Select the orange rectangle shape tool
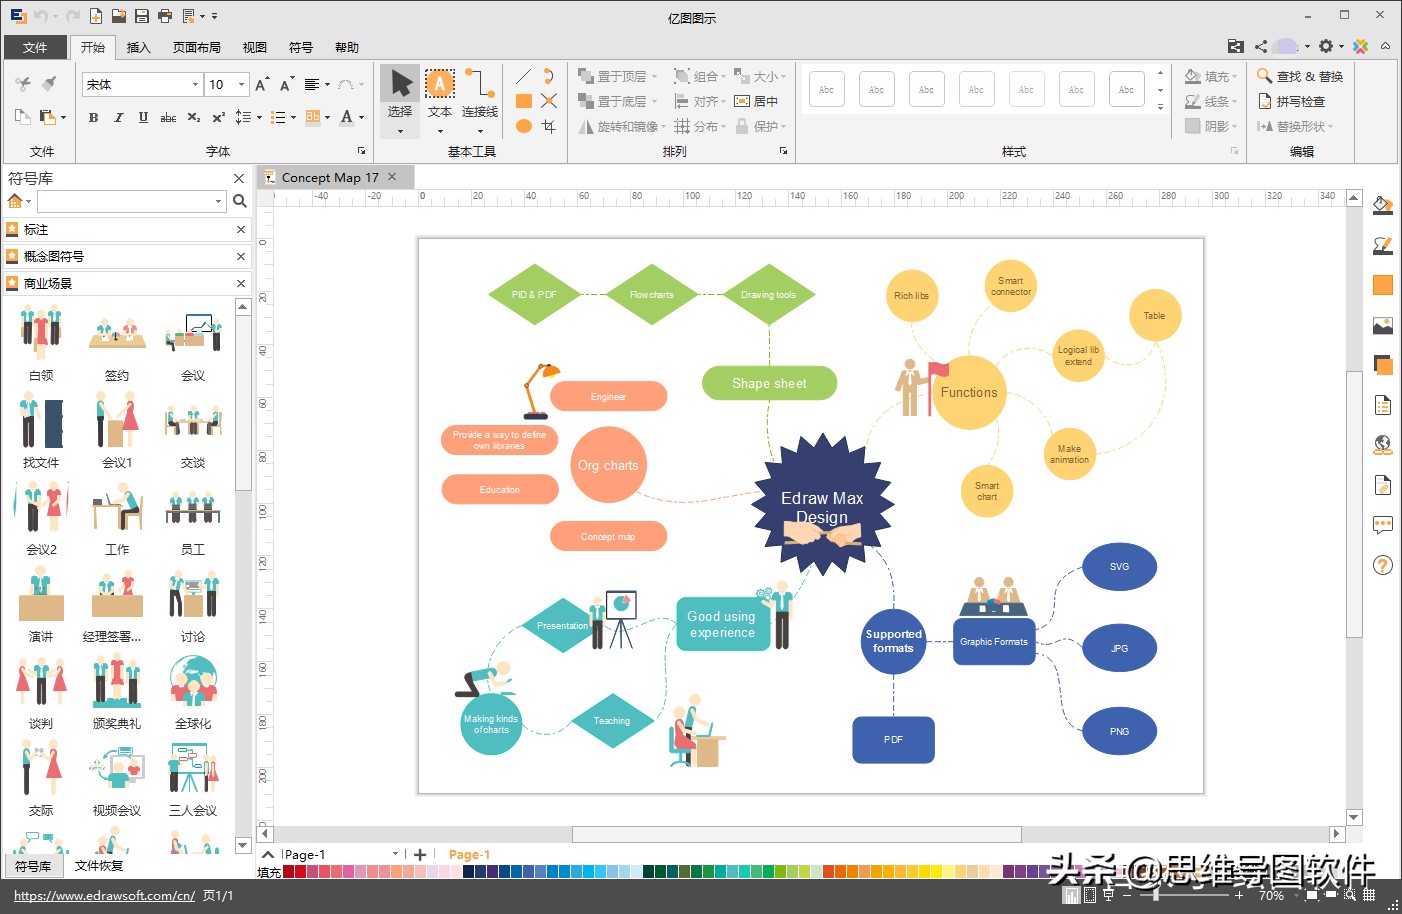This screenshot has height=914, width=1402. point(523,101)
